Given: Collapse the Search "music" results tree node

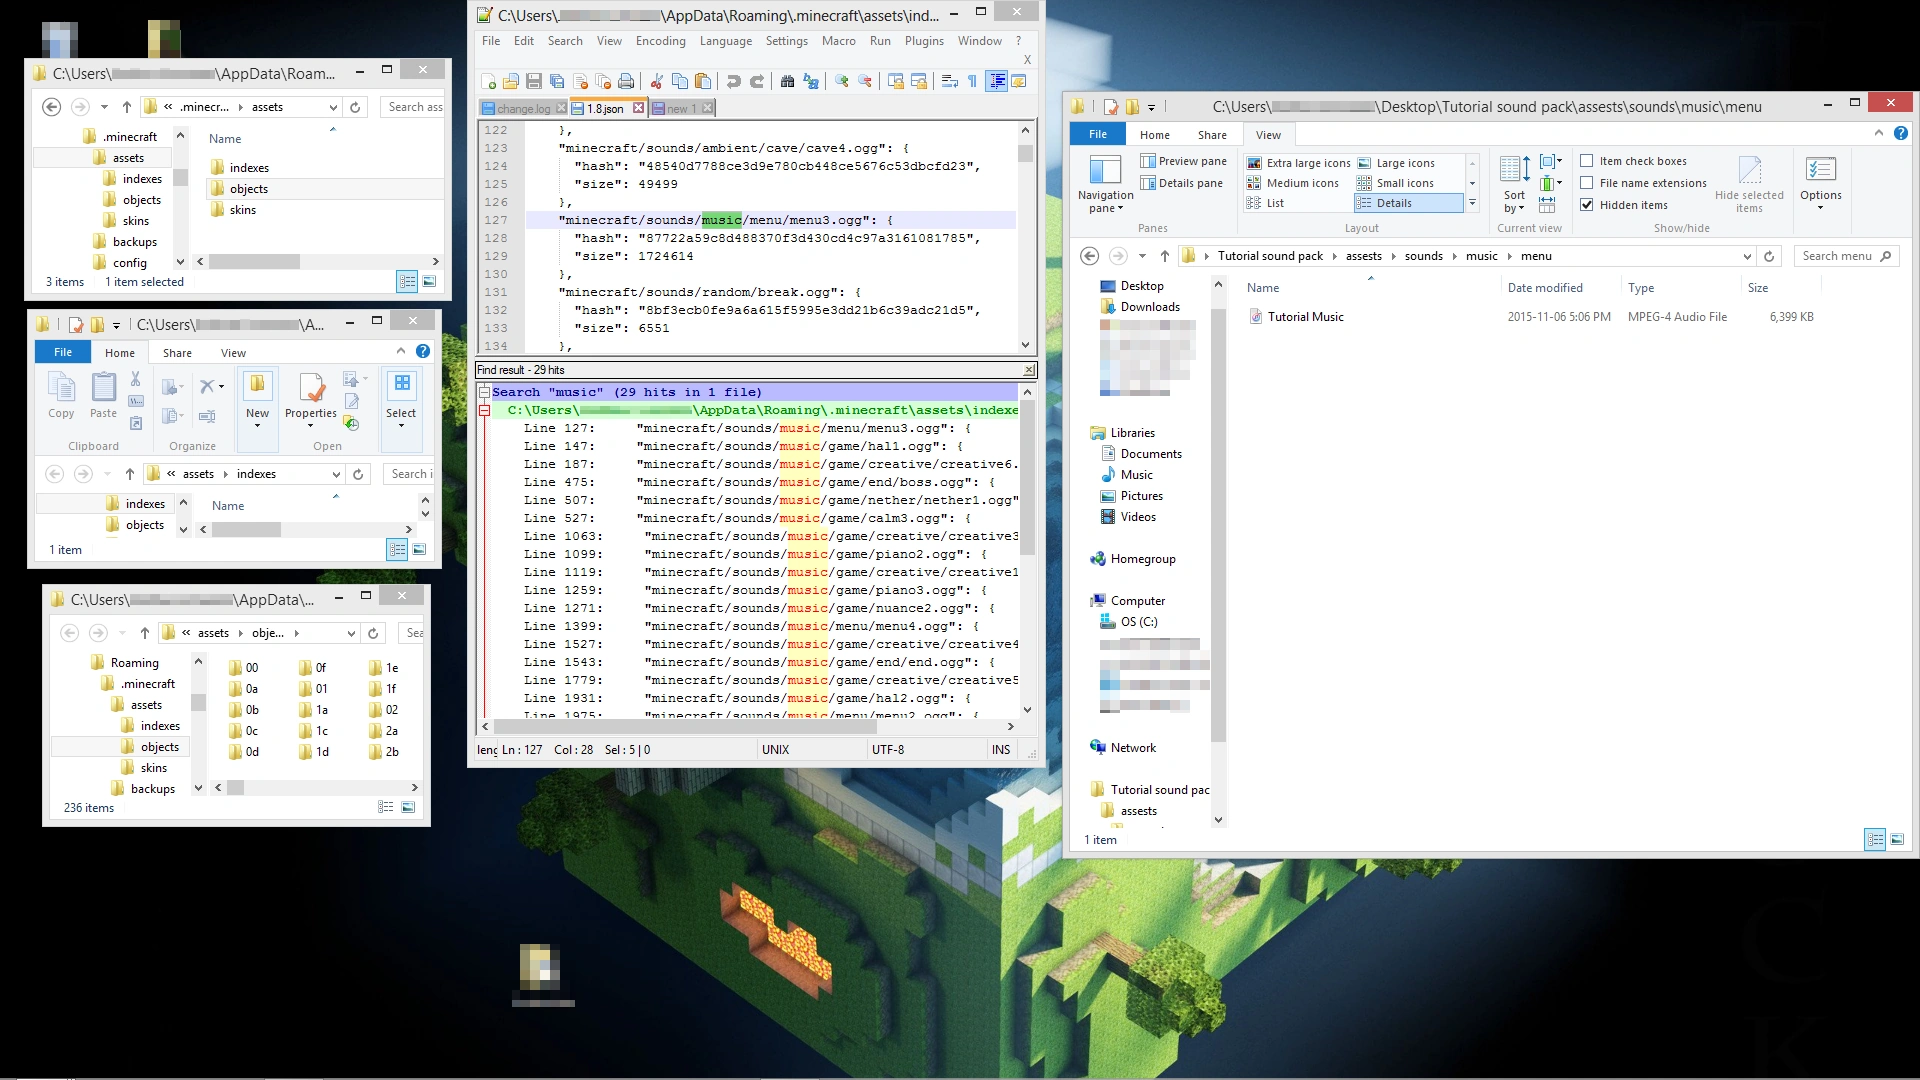Looking at the screenshot, I should pyautogui.click(x=484, y=392).
